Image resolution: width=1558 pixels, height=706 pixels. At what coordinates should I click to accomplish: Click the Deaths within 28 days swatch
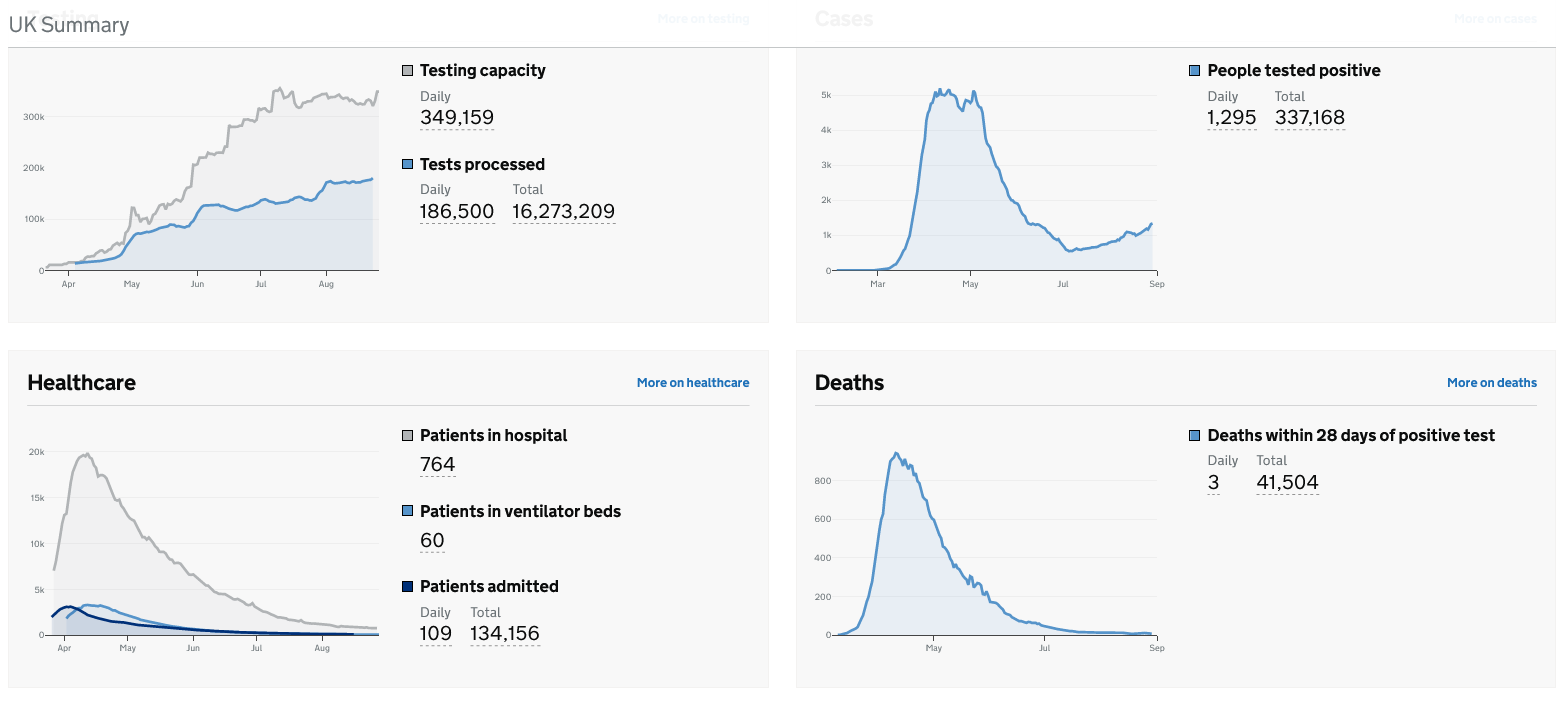click(x=1195, y=436)
